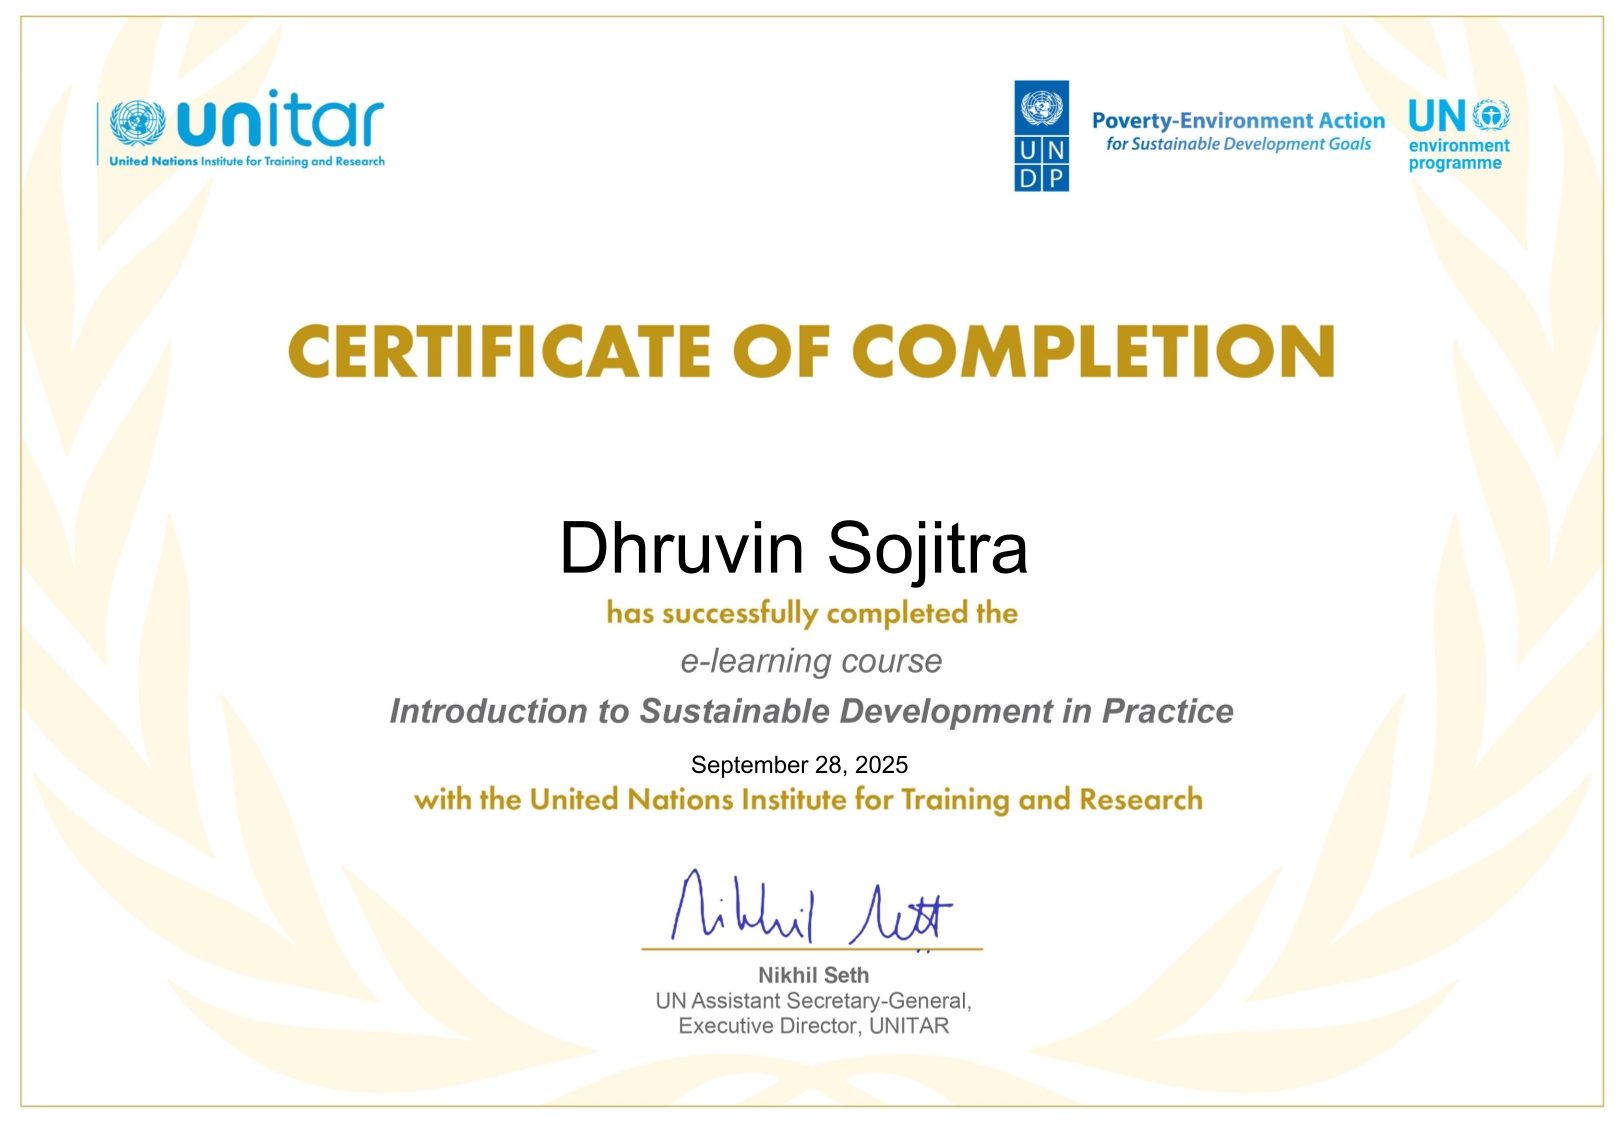Click the blue 'unitar' wordmark
The image size is (1620, 1125).
click(280, 121)
